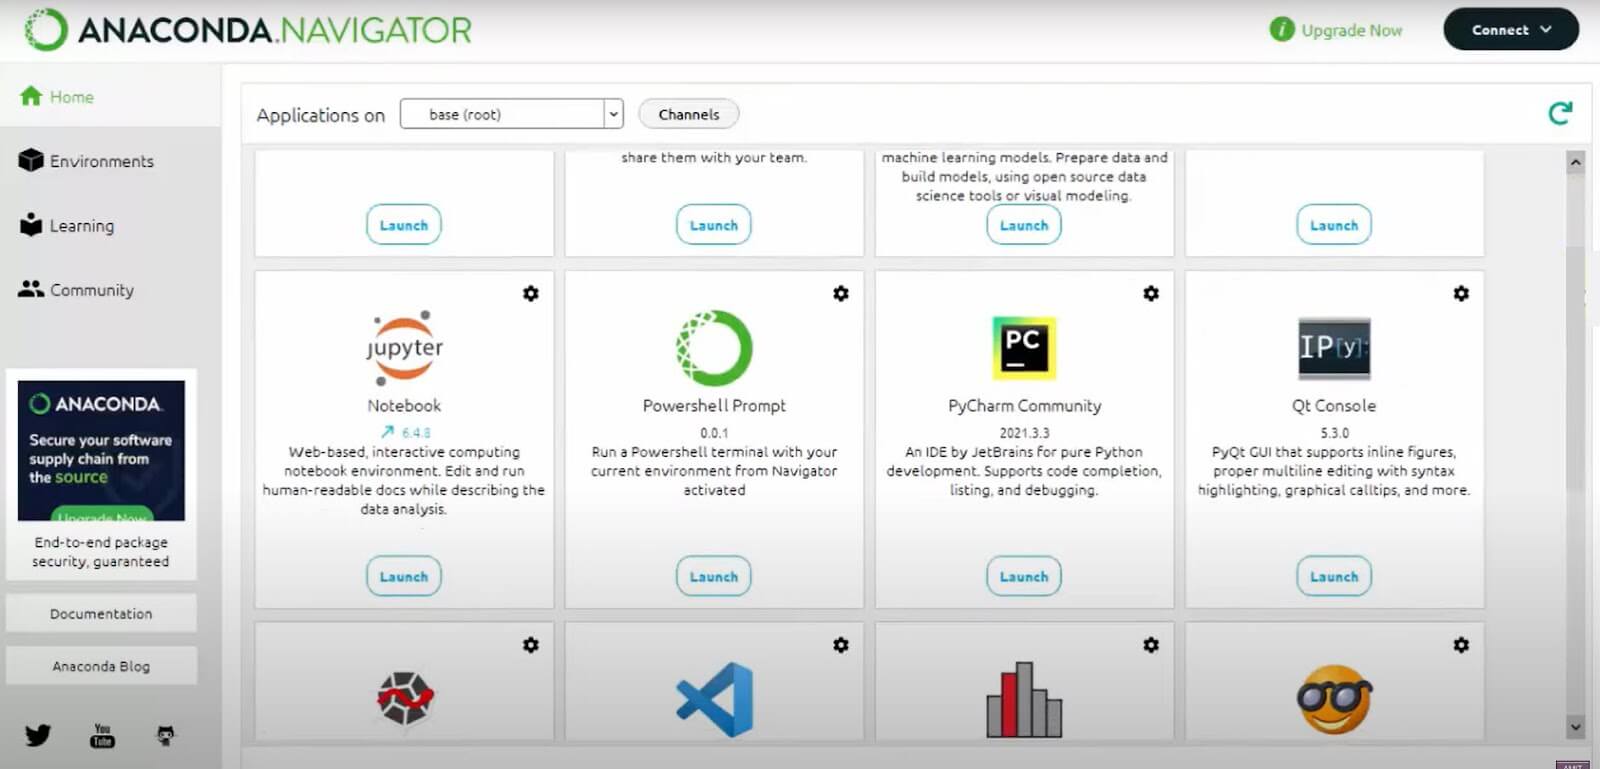Launch Qt Console
The image size is (1600, 769).
point(1334,576)
